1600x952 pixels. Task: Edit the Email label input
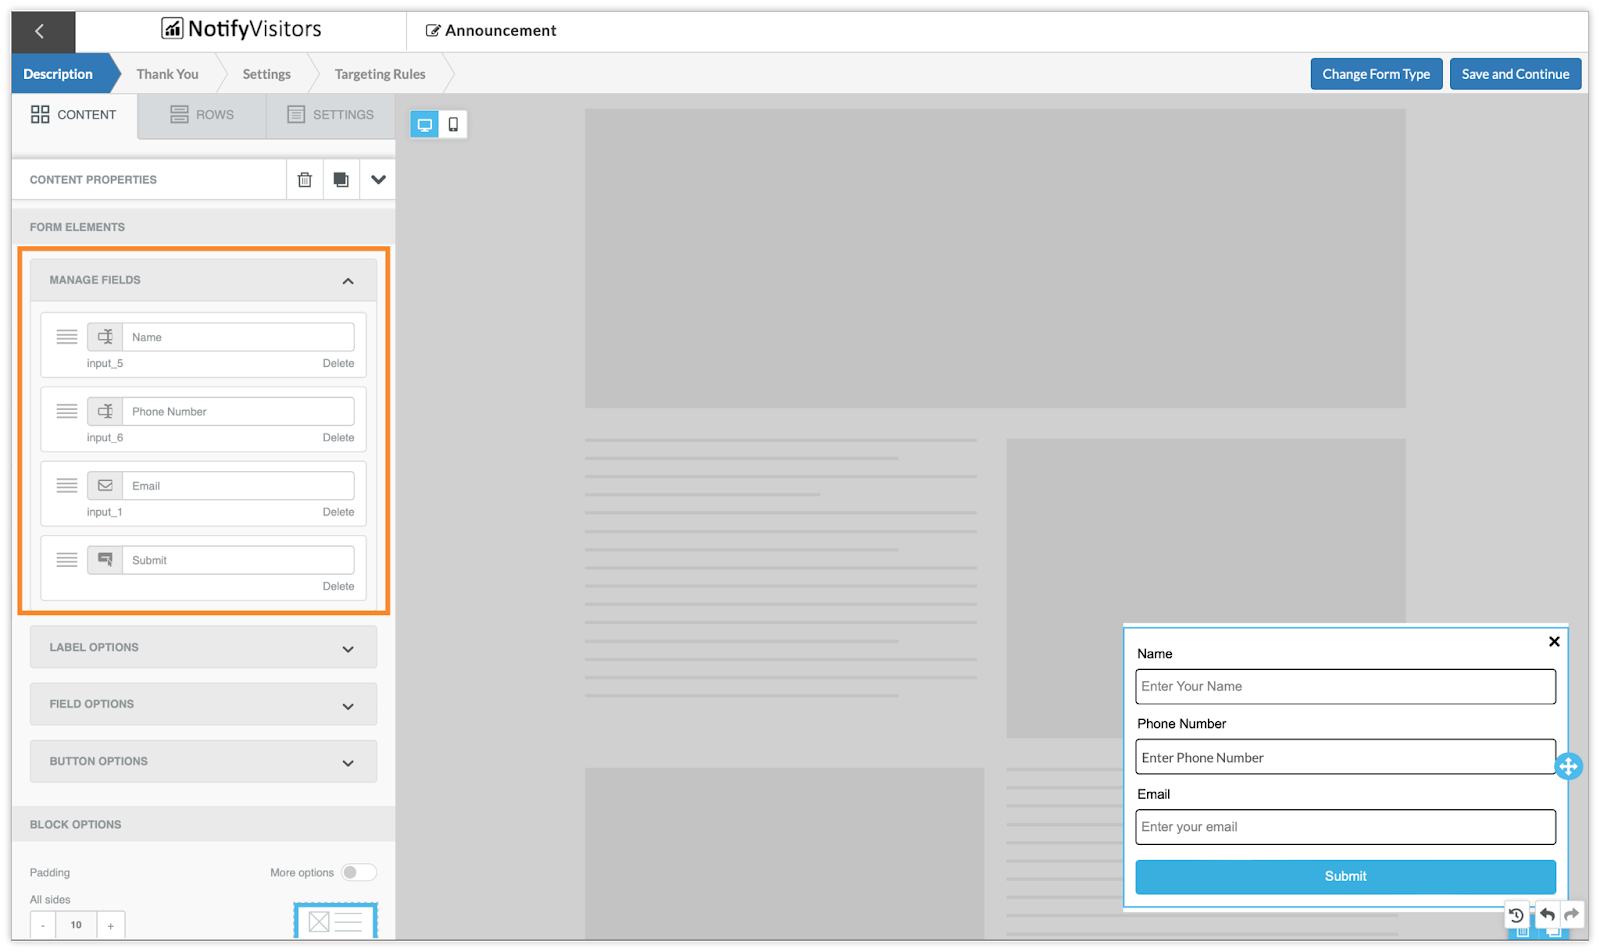point(238,485)
